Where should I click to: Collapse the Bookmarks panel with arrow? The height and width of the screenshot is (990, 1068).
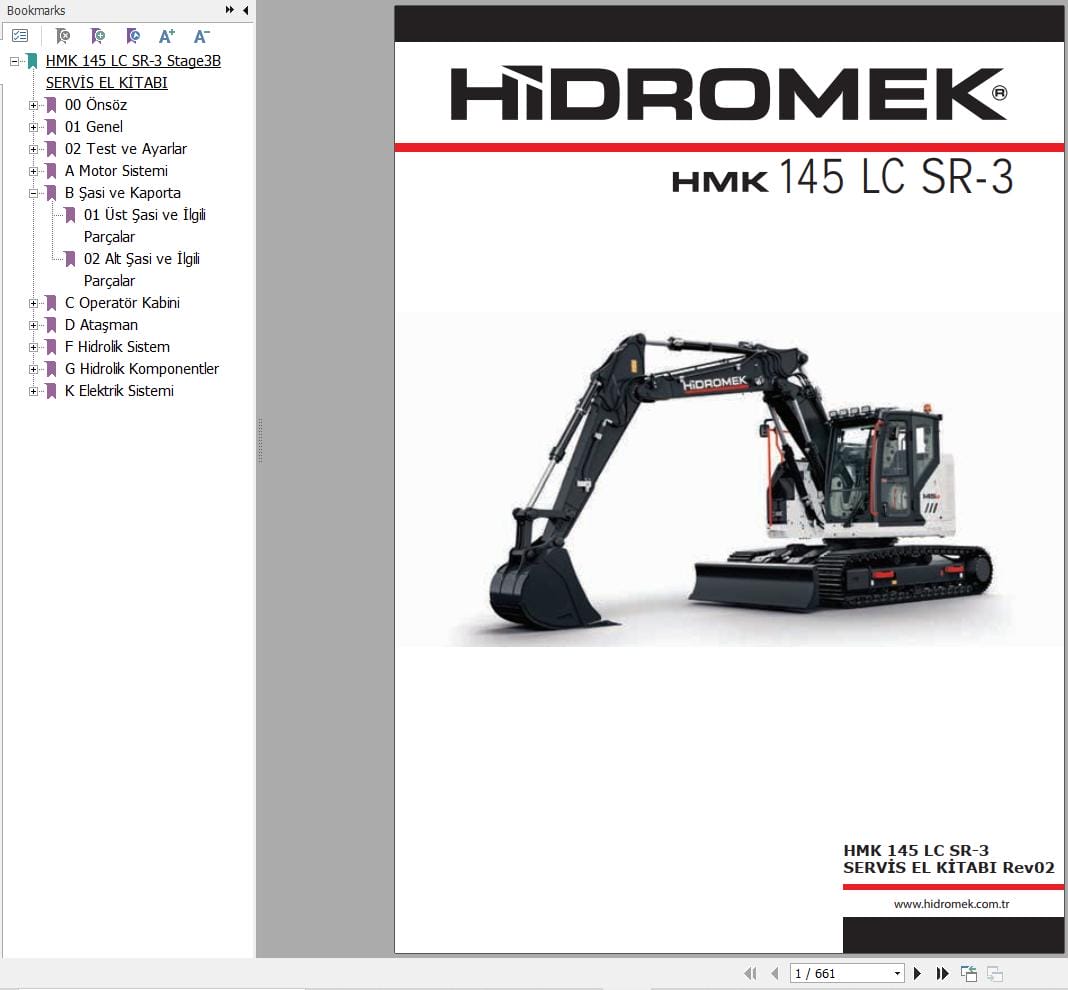click(245, 10)
